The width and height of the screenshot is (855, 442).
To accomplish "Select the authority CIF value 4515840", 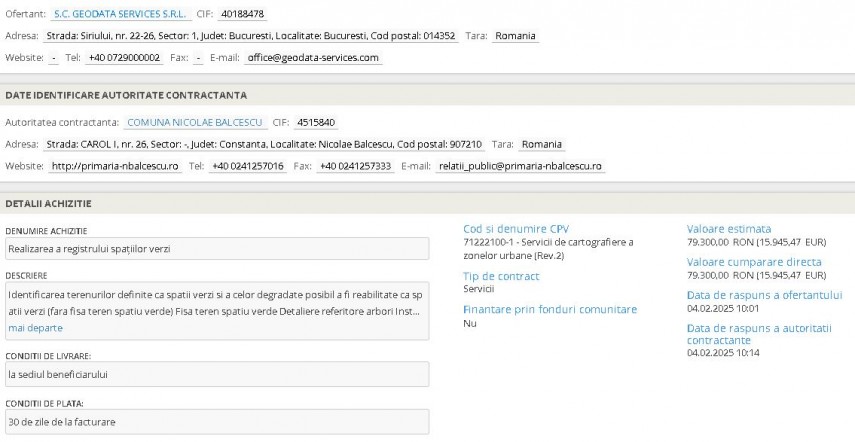I will click(316, 123).
